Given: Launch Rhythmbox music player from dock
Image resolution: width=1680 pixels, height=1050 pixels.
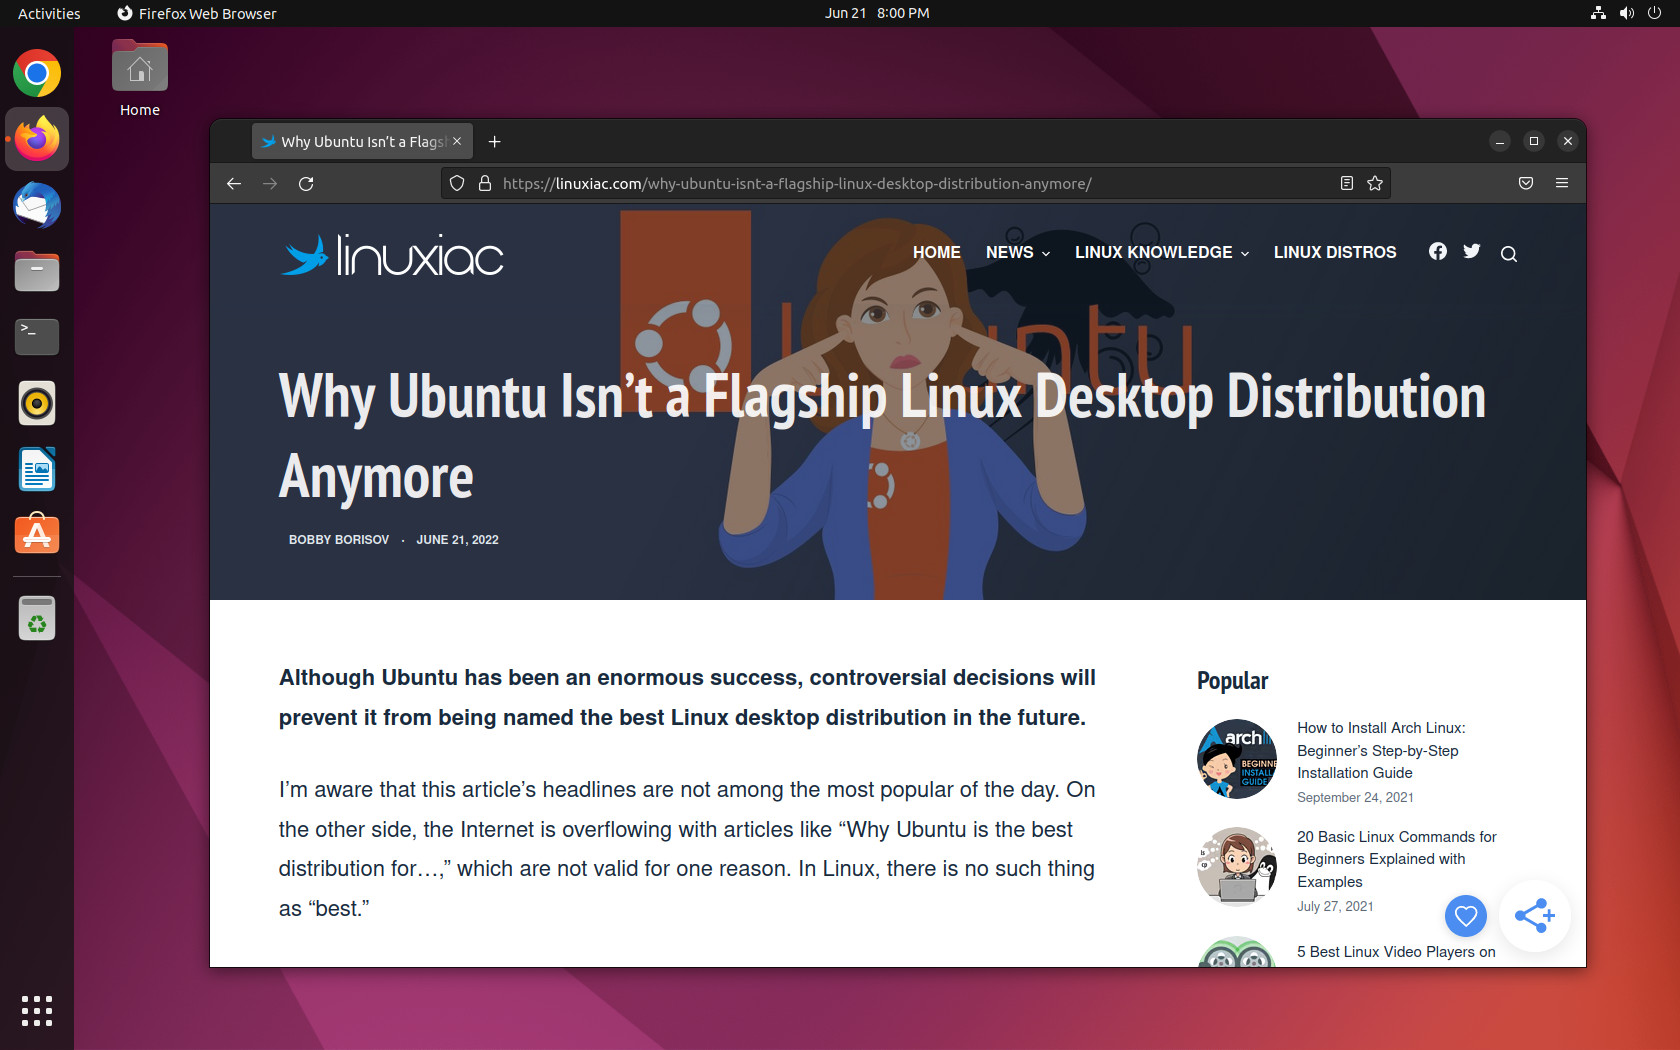Looking at the screenshot, I should pyautogui.click(x=37, y=403).
